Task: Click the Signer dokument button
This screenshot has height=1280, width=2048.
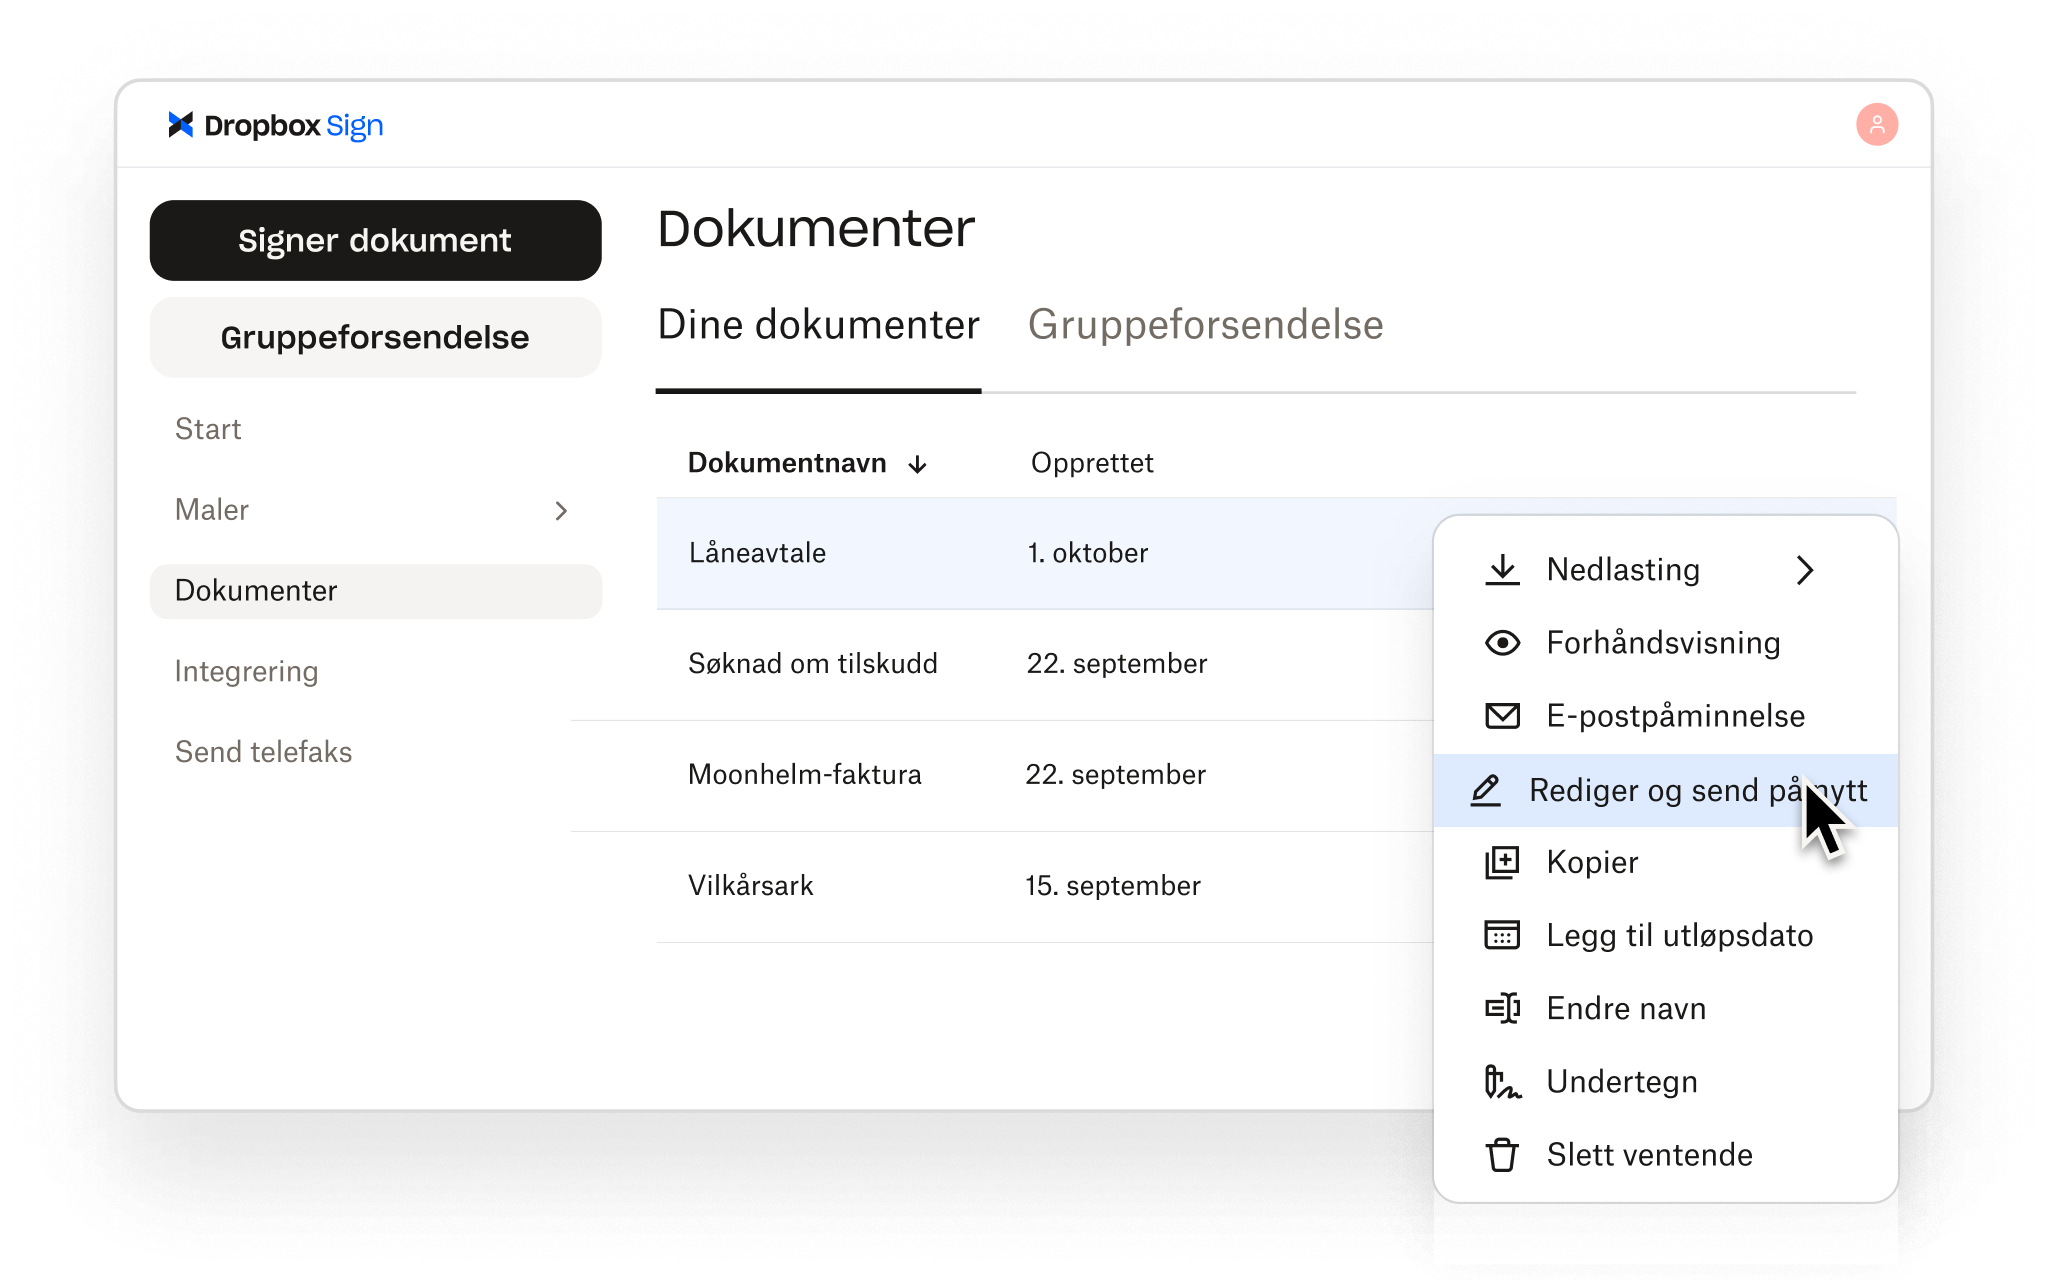Action: (375, 240)
